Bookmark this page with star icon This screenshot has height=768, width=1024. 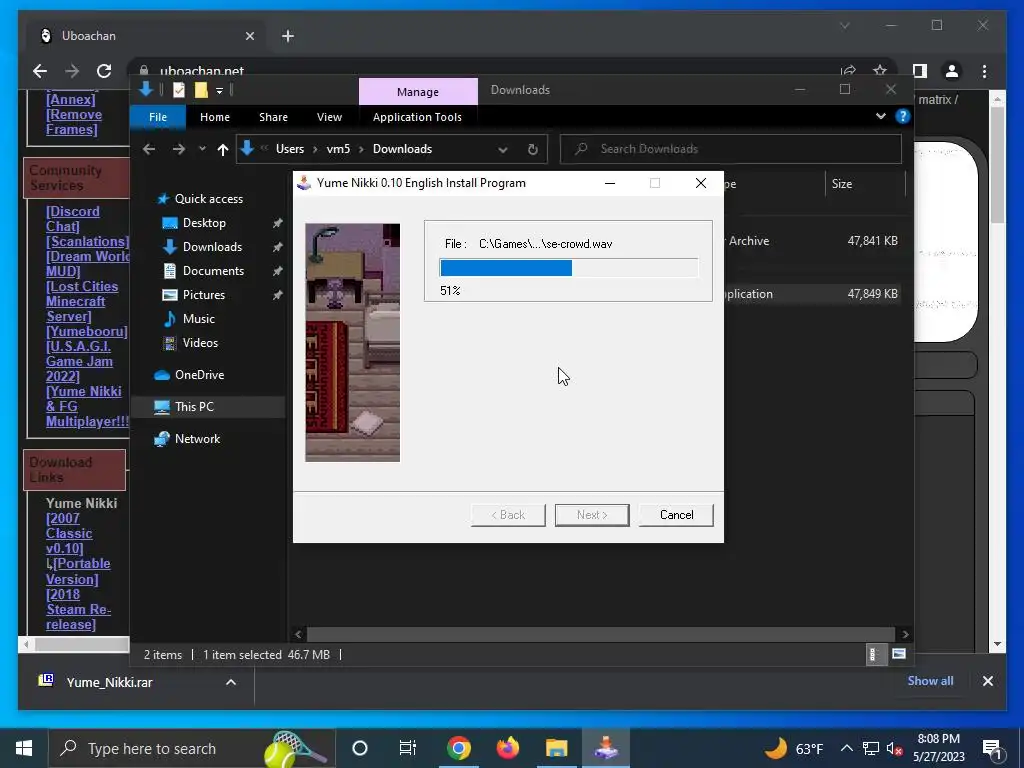point(880,71)
